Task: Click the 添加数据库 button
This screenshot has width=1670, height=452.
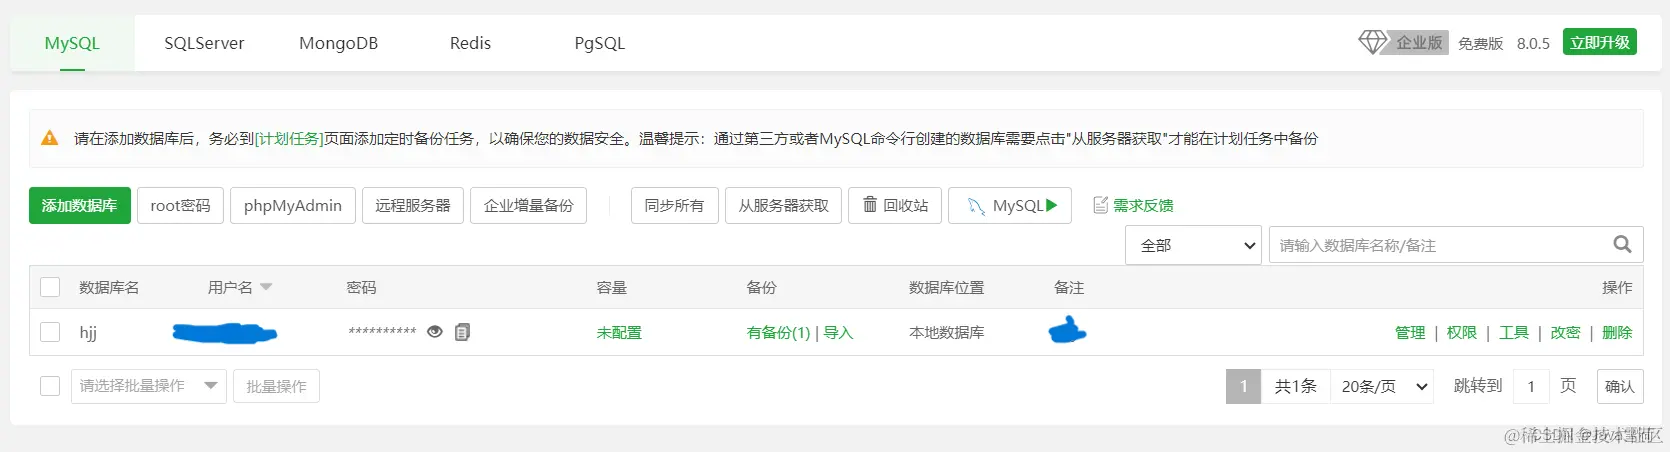Action: click(x=80, y=205)
